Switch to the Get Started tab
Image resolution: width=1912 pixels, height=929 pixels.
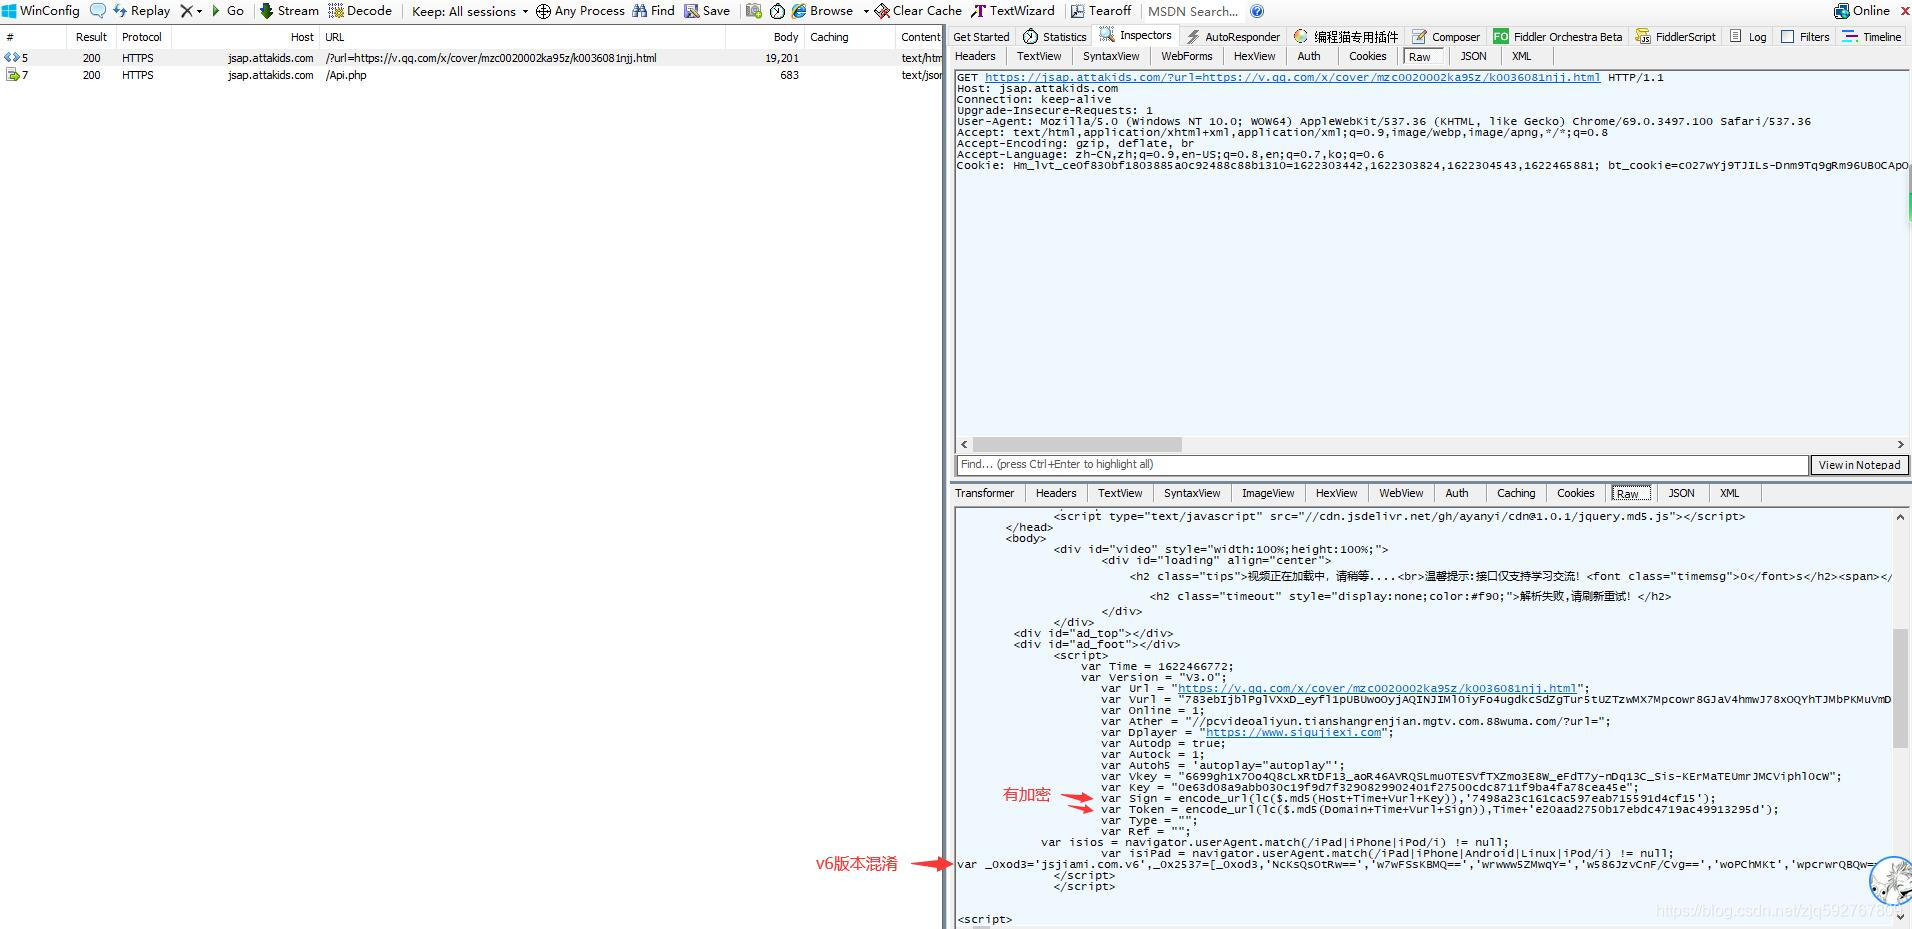click(981, 37)
